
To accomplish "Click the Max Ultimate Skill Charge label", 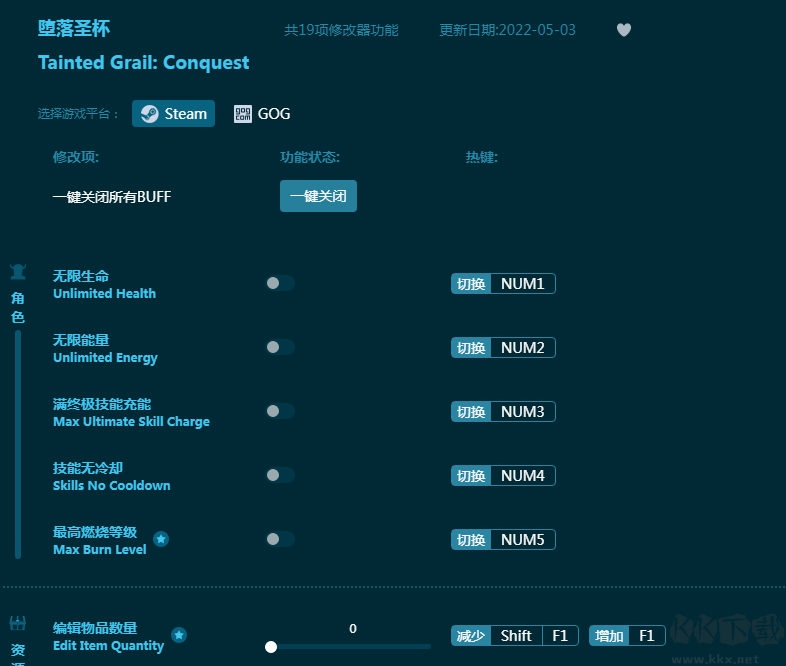I will pos(131,422).
